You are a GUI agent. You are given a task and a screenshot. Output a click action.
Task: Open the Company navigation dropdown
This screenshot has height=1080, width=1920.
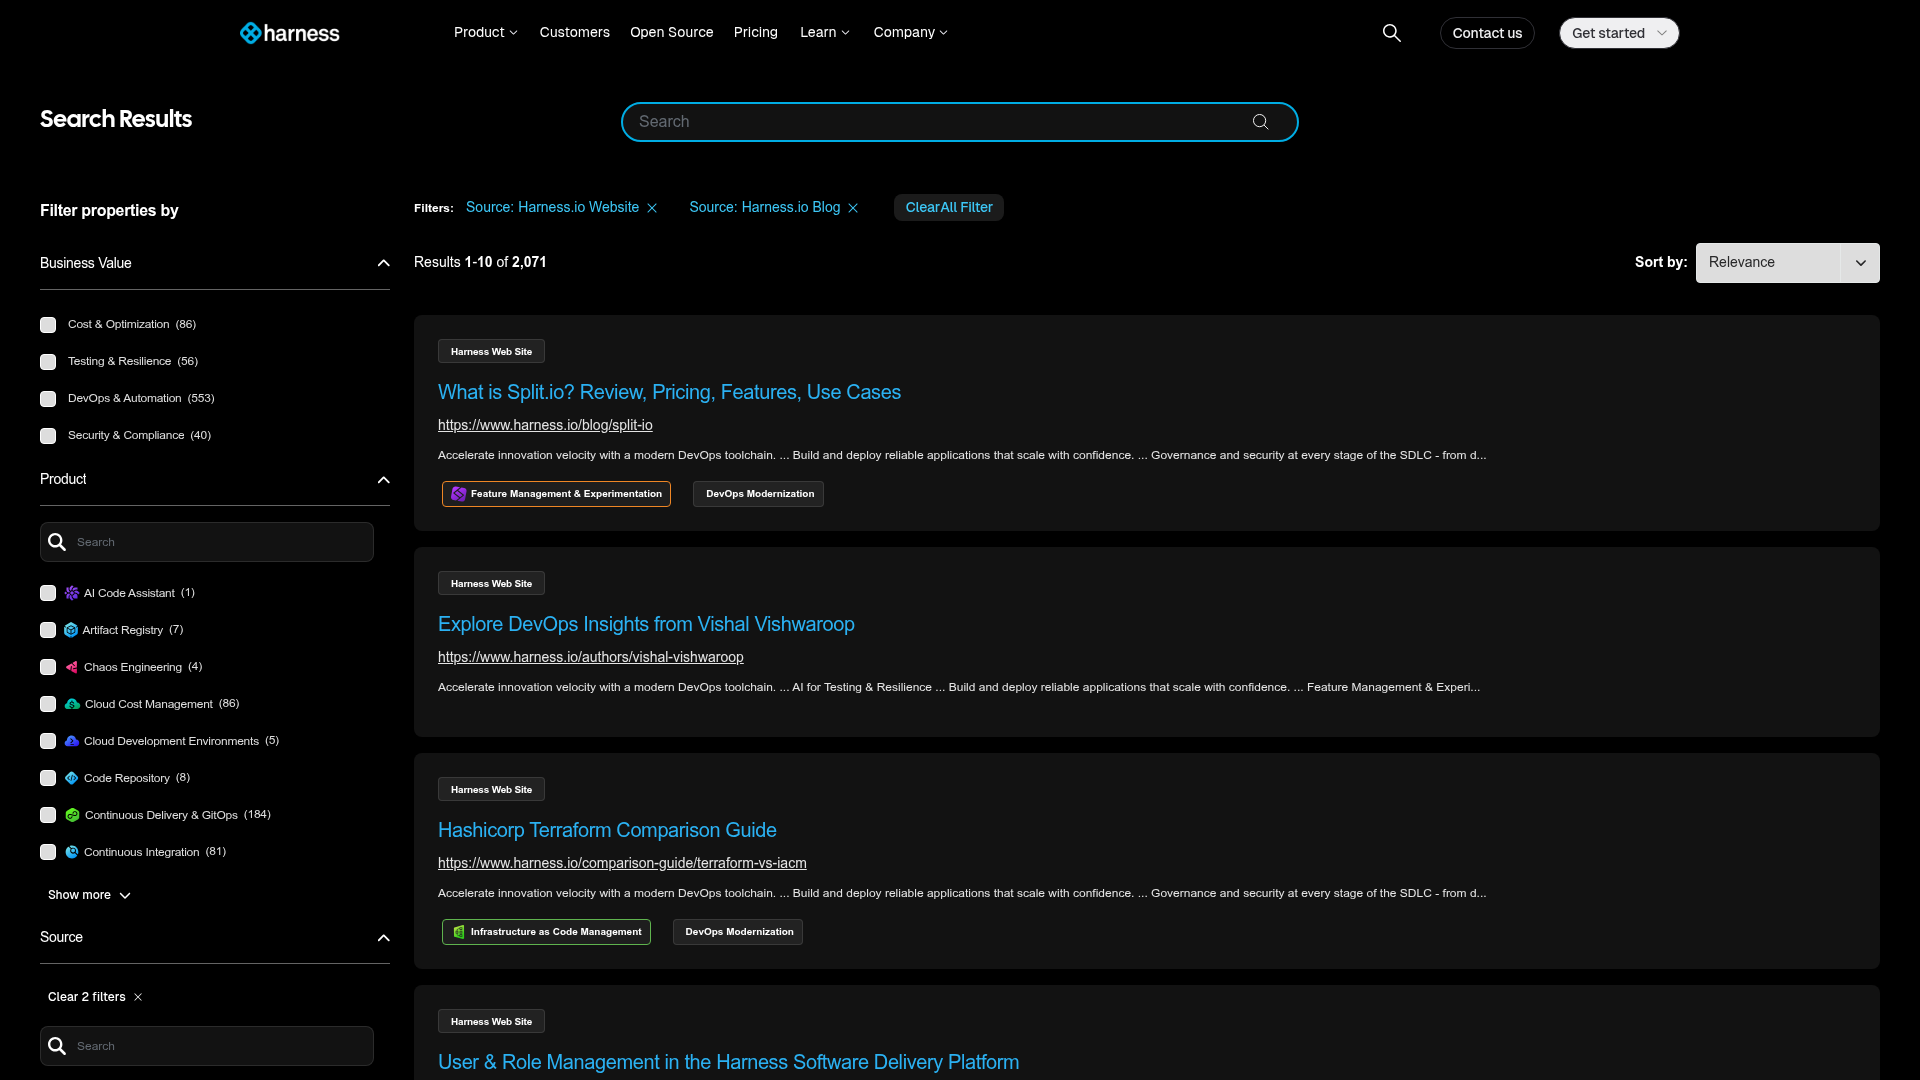[x=910, y=33]
